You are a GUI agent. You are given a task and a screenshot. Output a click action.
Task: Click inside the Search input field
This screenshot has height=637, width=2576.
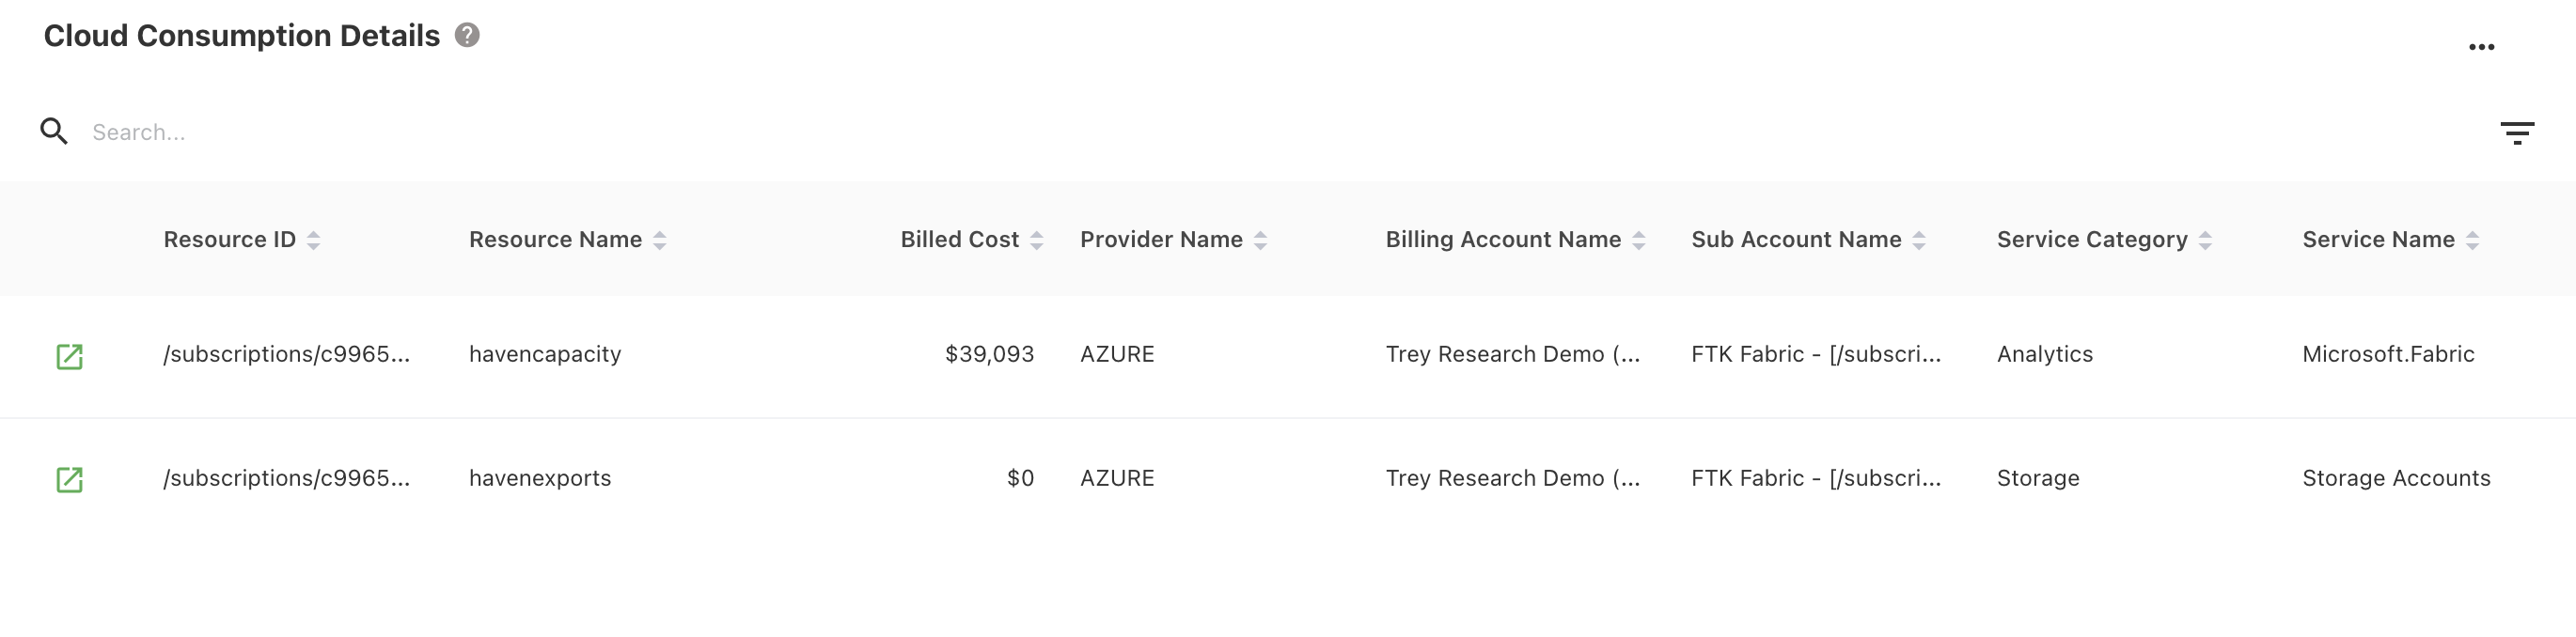(x=600, y=132)
